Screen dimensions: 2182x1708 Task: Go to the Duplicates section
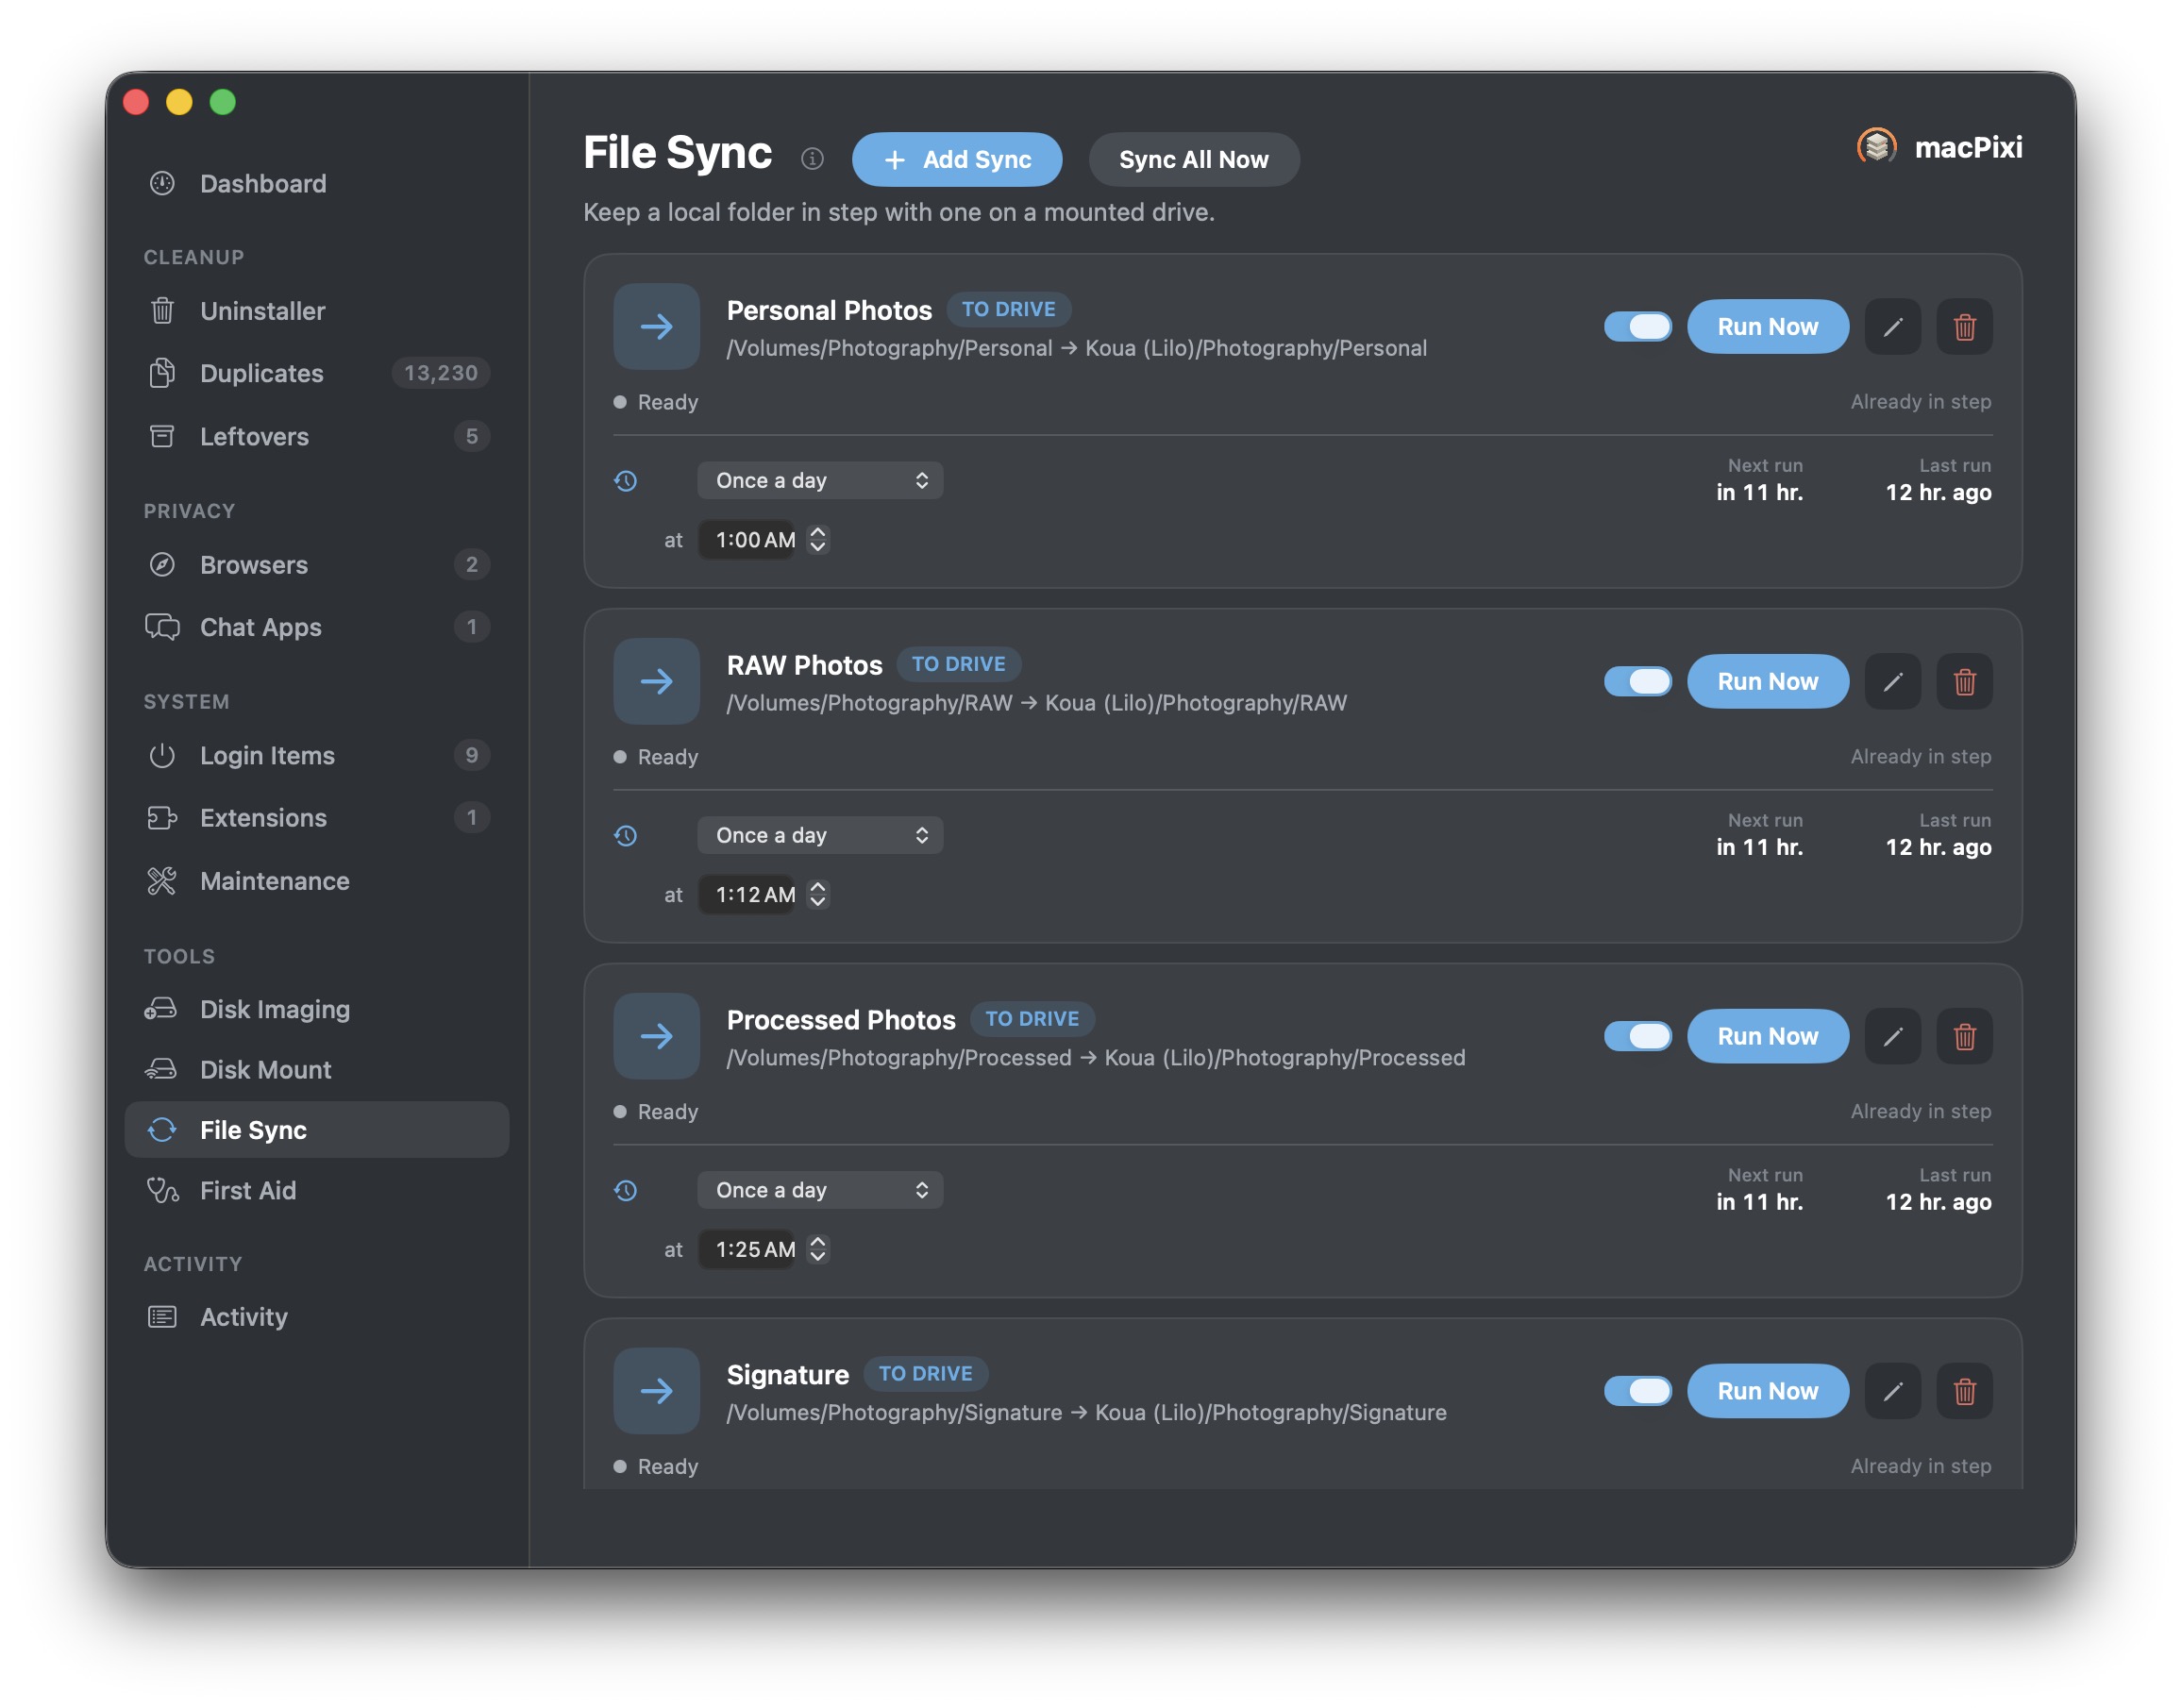coord(316,373)
